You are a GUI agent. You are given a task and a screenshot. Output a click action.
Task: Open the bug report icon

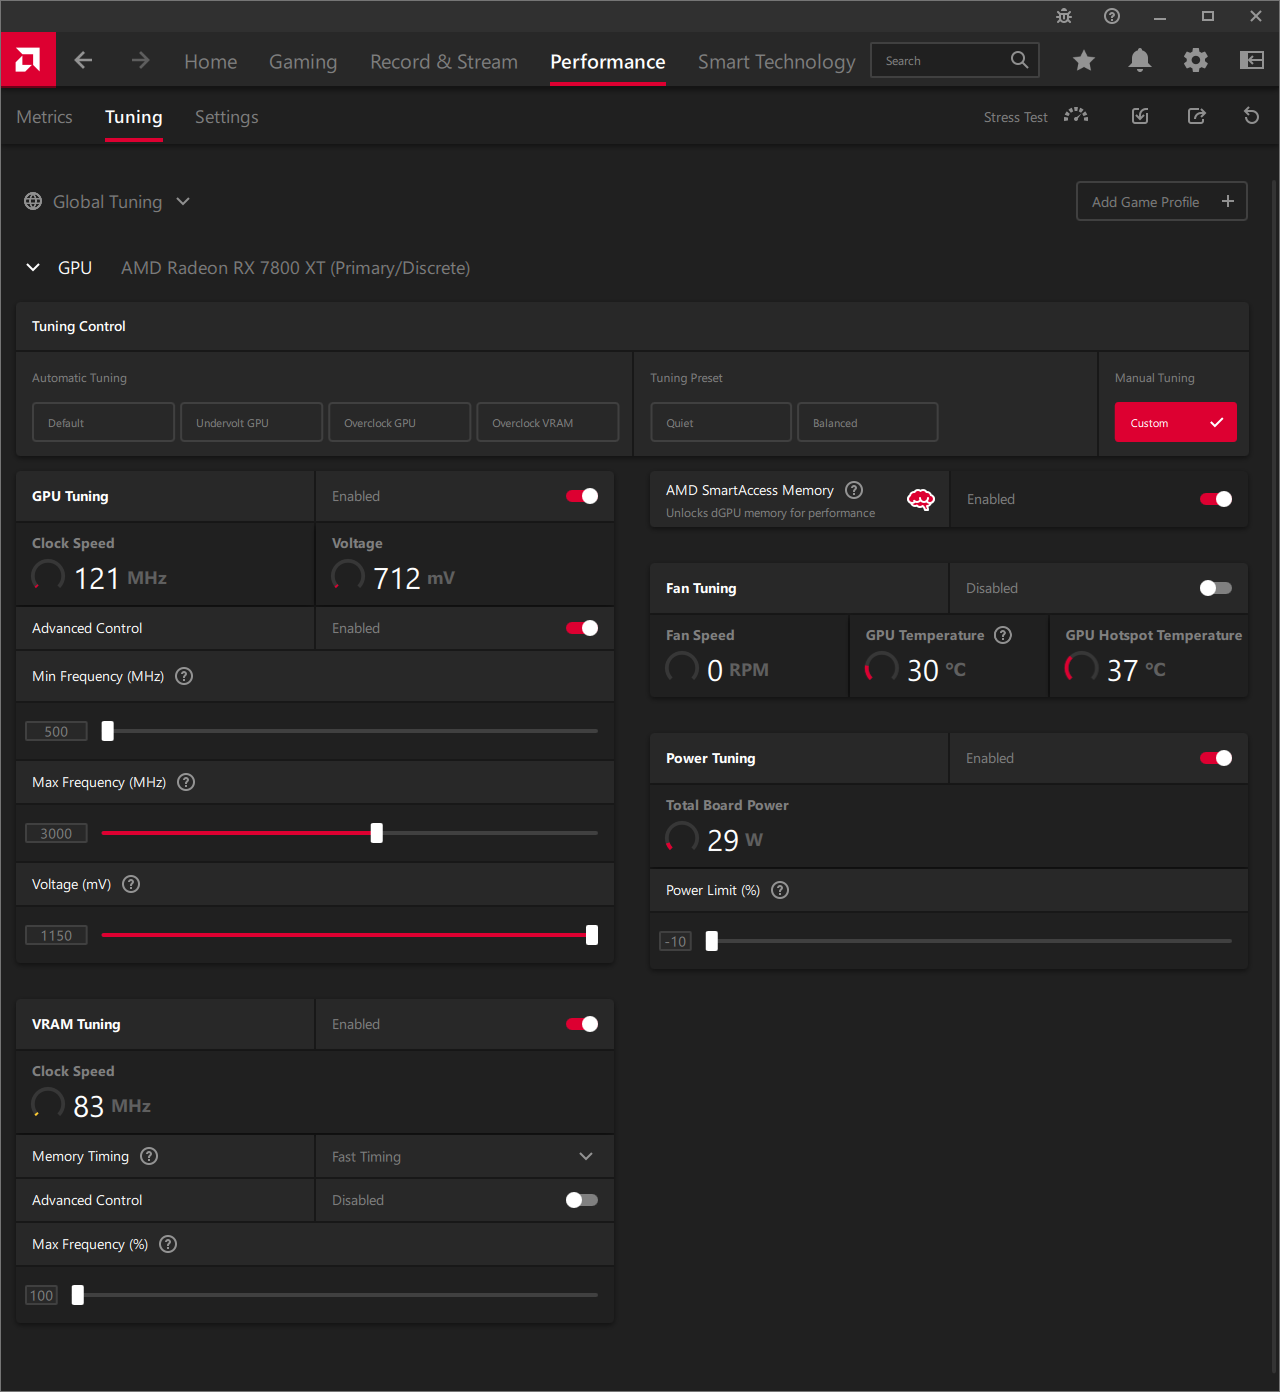tap(1064, 16)
